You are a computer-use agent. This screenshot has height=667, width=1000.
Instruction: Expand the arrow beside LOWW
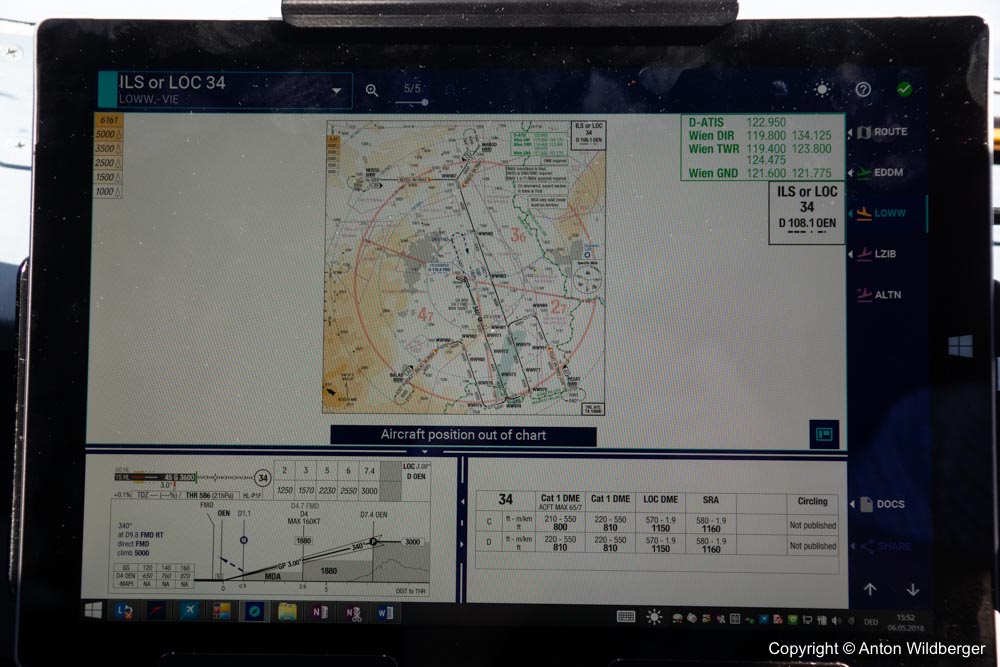point(851,214)
